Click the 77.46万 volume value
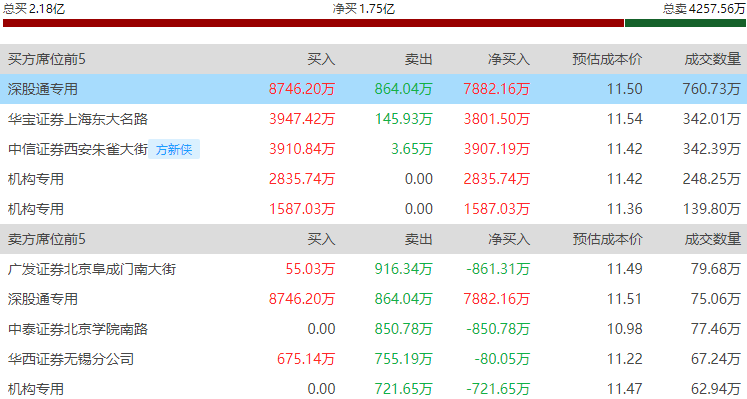This screenshot has height=399, width=747. click(716, 329)
